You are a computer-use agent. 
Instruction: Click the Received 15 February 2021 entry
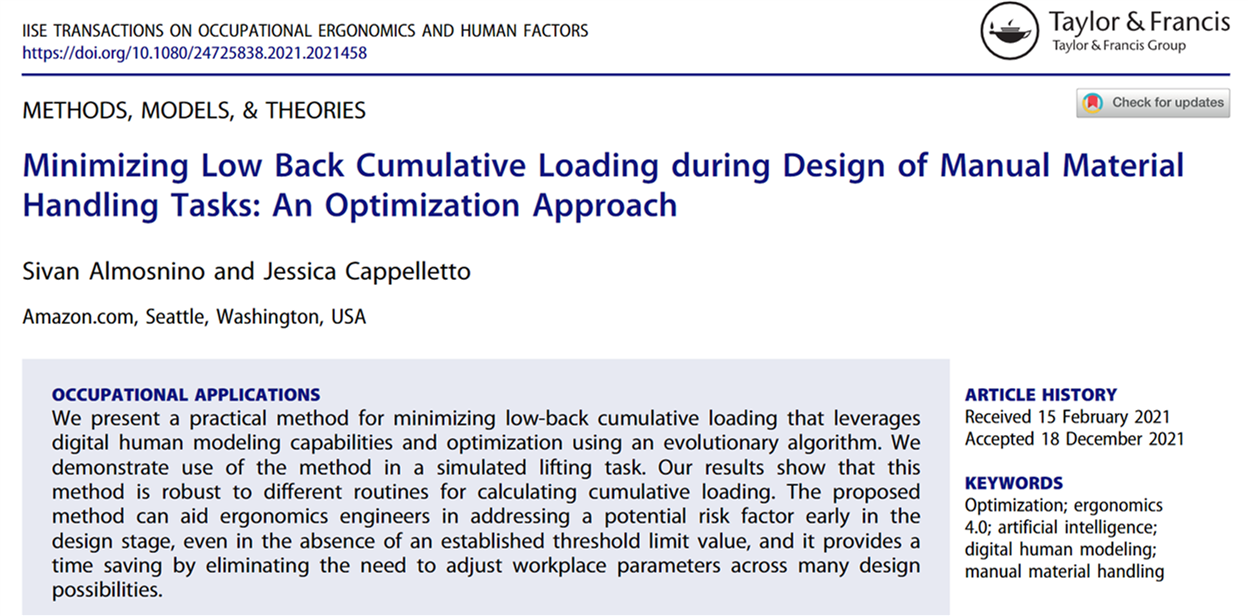pos(1068,417)
